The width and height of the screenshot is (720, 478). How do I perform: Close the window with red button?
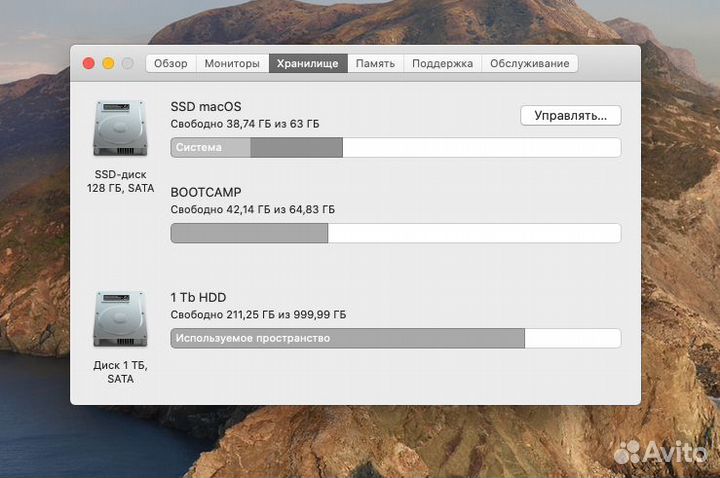(88, 63)
